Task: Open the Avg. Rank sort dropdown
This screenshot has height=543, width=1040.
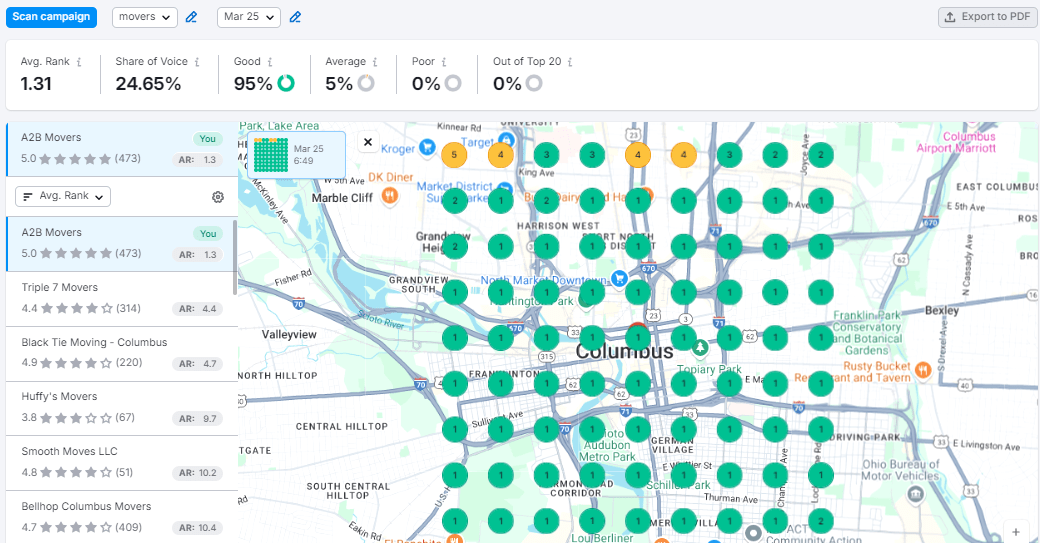Action: (63, 196)
